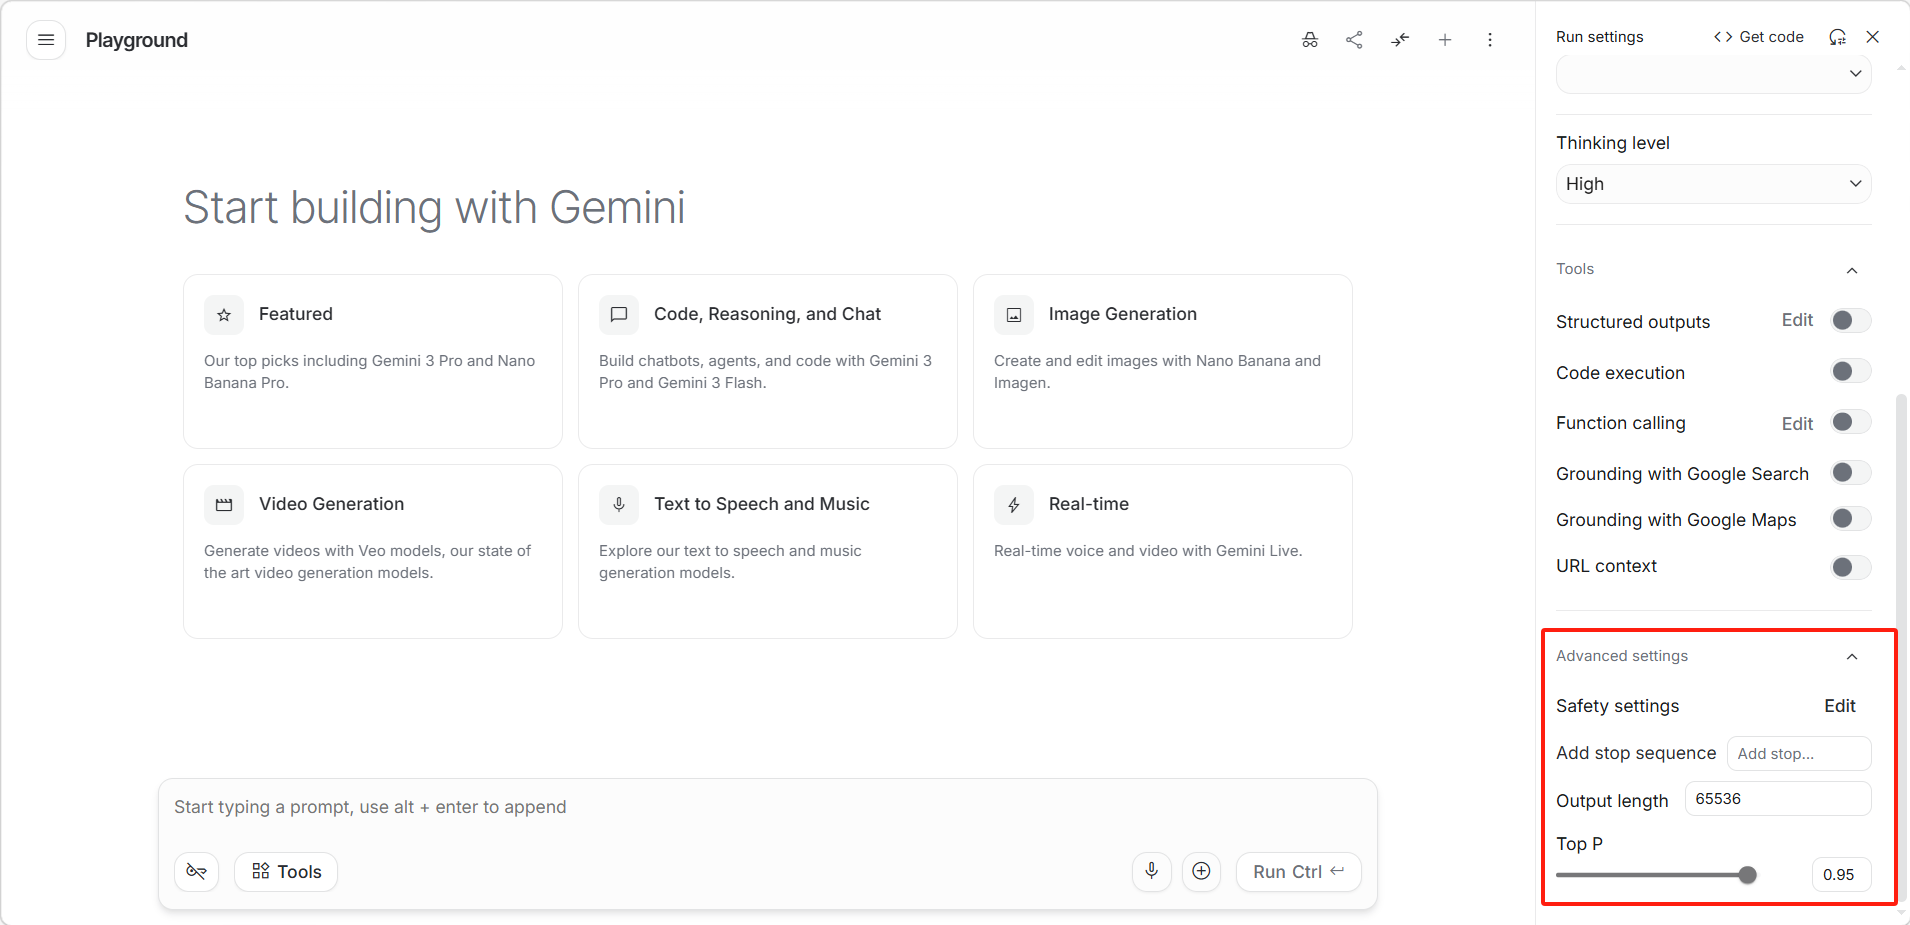The image size is (1910, 925).
Task: Open Text to Speech and Music card
Action: coord(768,552)
